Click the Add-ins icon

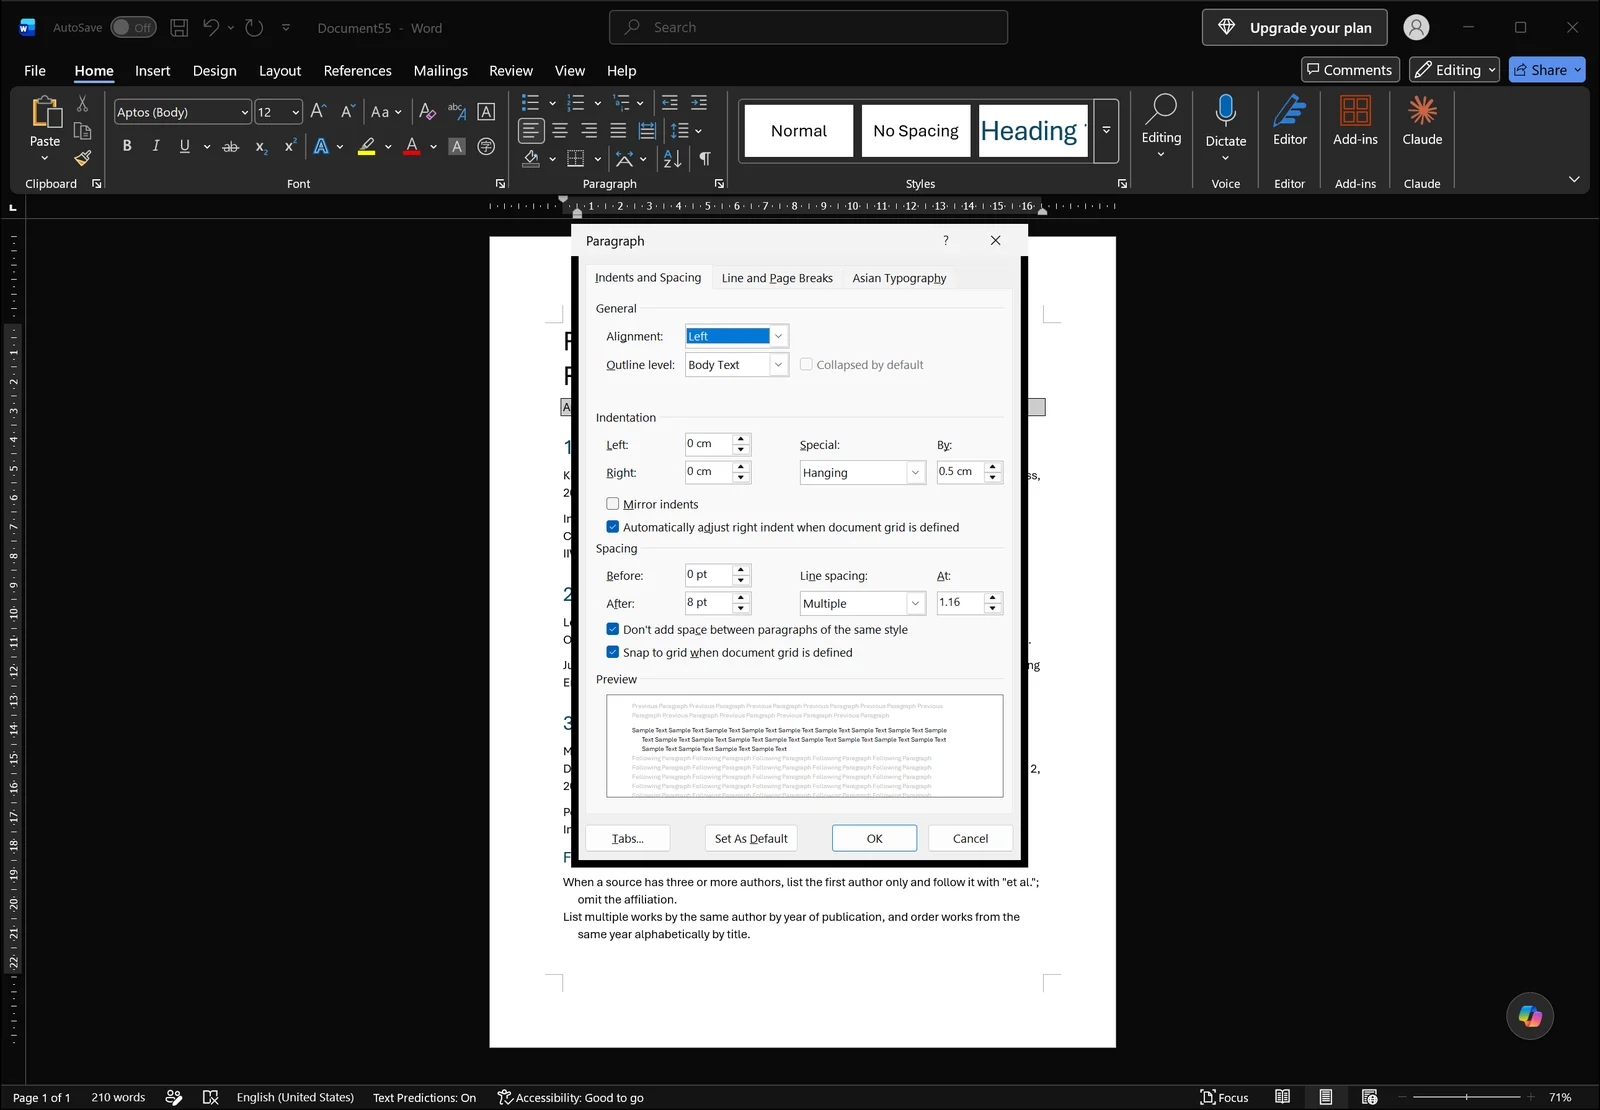pos(1355,120)
